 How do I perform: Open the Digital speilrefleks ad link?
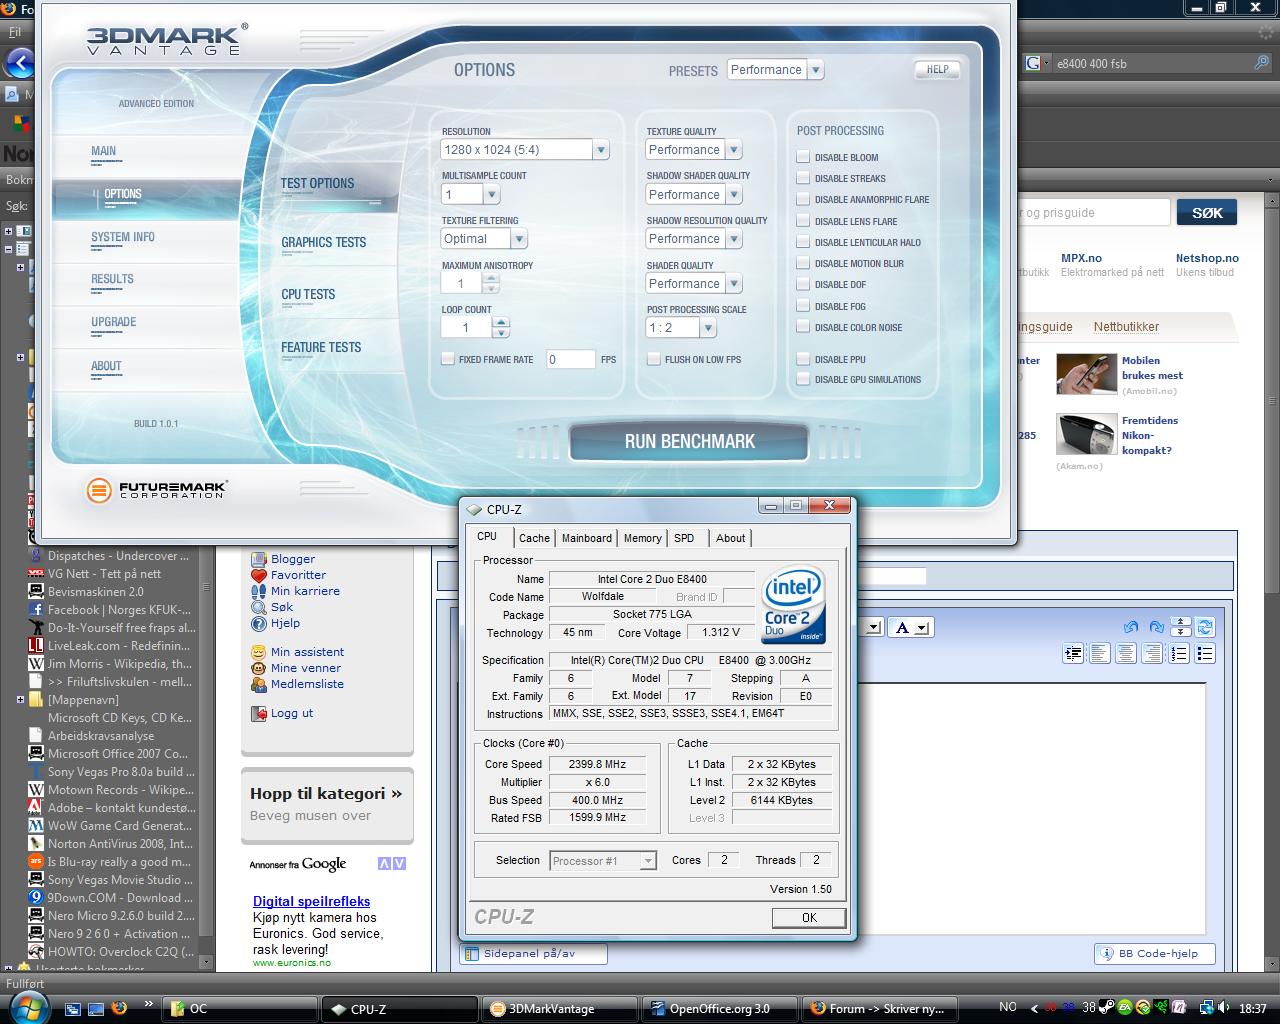(311, 901)
